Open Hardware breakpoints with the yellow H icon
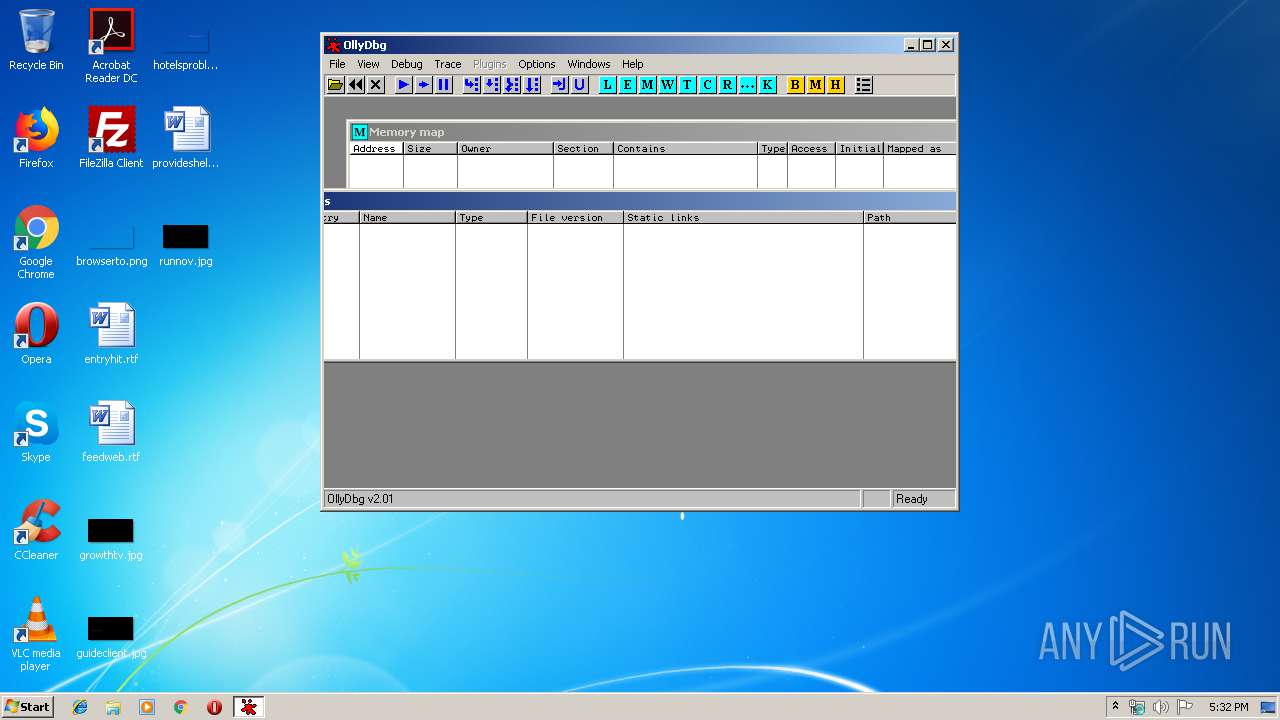Viewport: 1280px width, 720px height. pyautogui.click(x=836, y=85)
